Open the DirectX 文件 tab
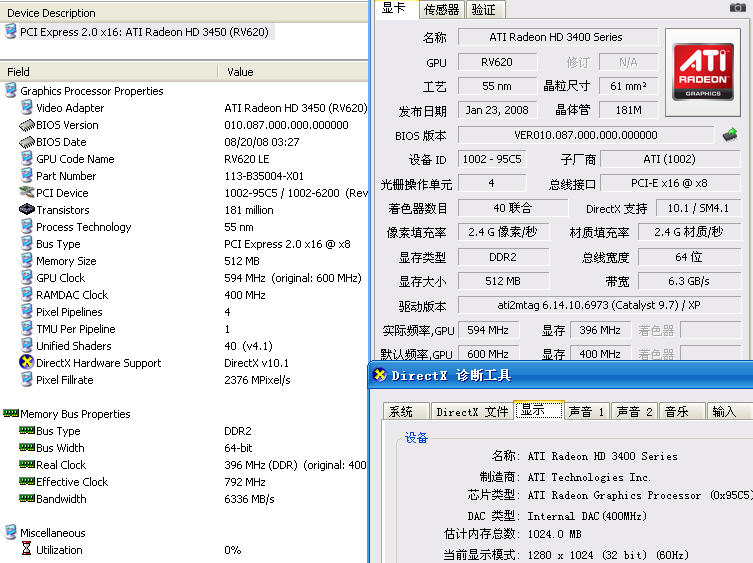This screenshot has width=753, height=563. tap(472, 411)
